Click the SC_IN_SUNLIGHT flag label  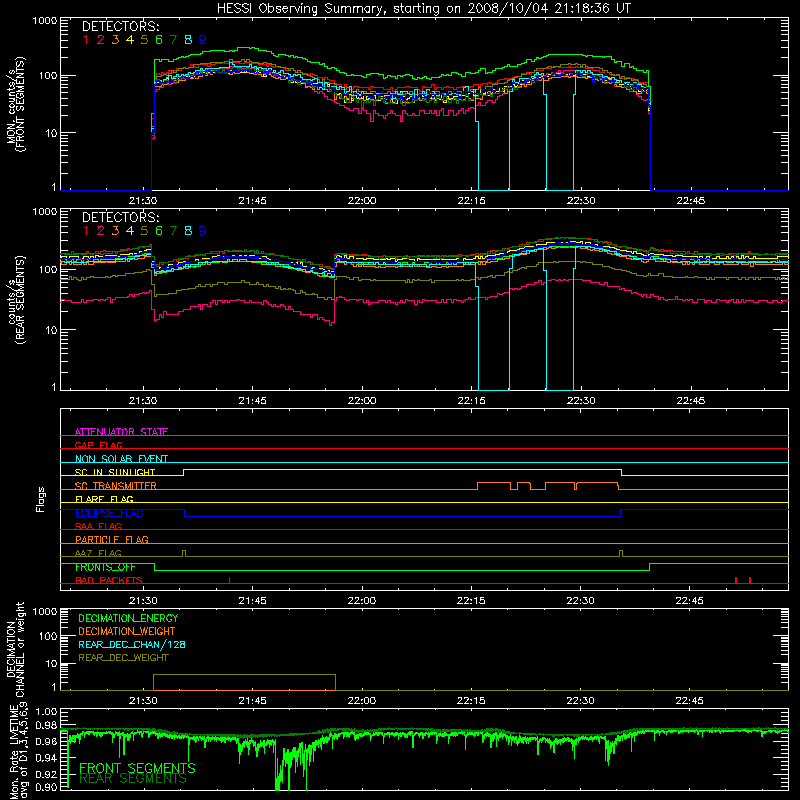[x=115, y=472]
